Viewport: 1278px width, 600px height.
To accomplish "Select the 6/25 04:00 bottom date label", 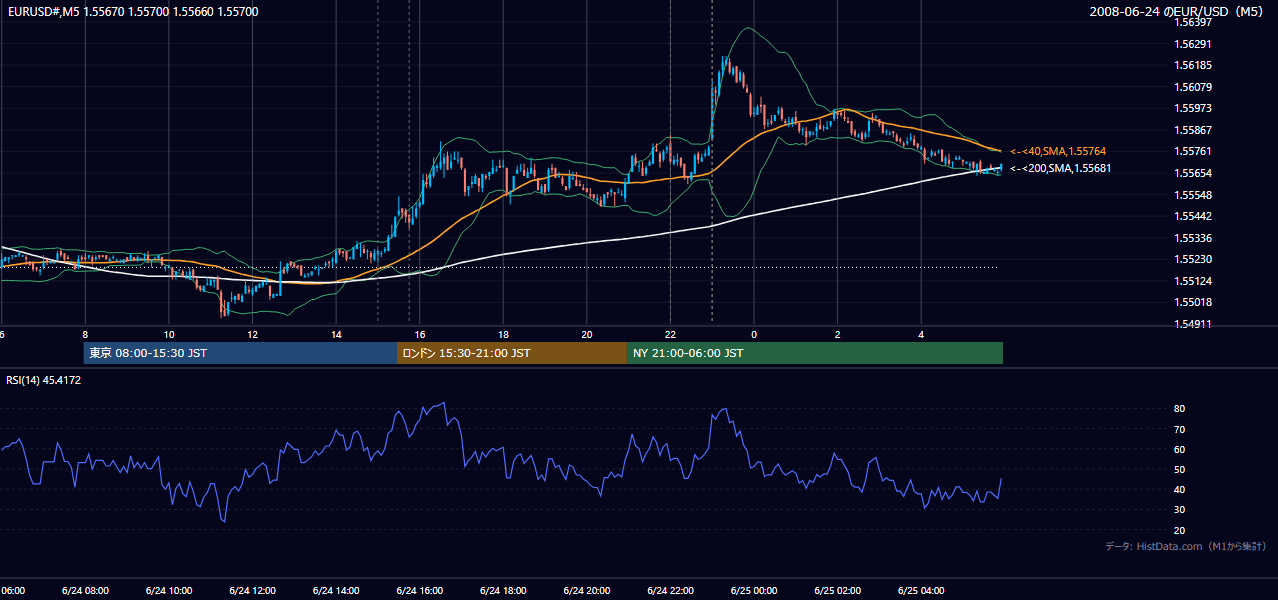I will 922,591.
